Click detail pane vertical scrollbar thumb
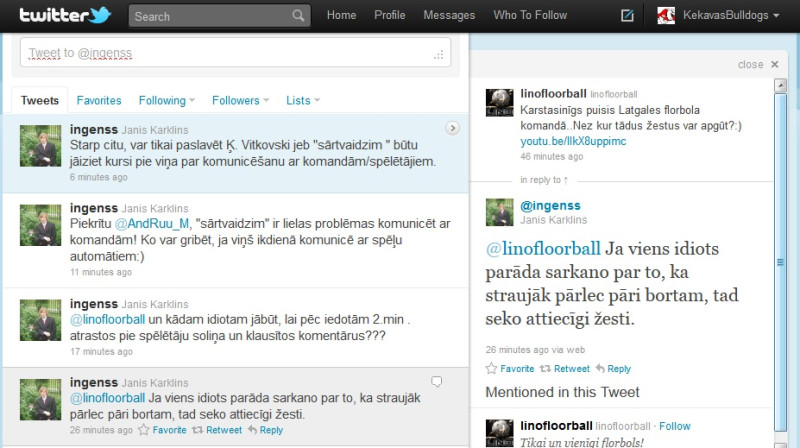 click(x=780, y=262)
